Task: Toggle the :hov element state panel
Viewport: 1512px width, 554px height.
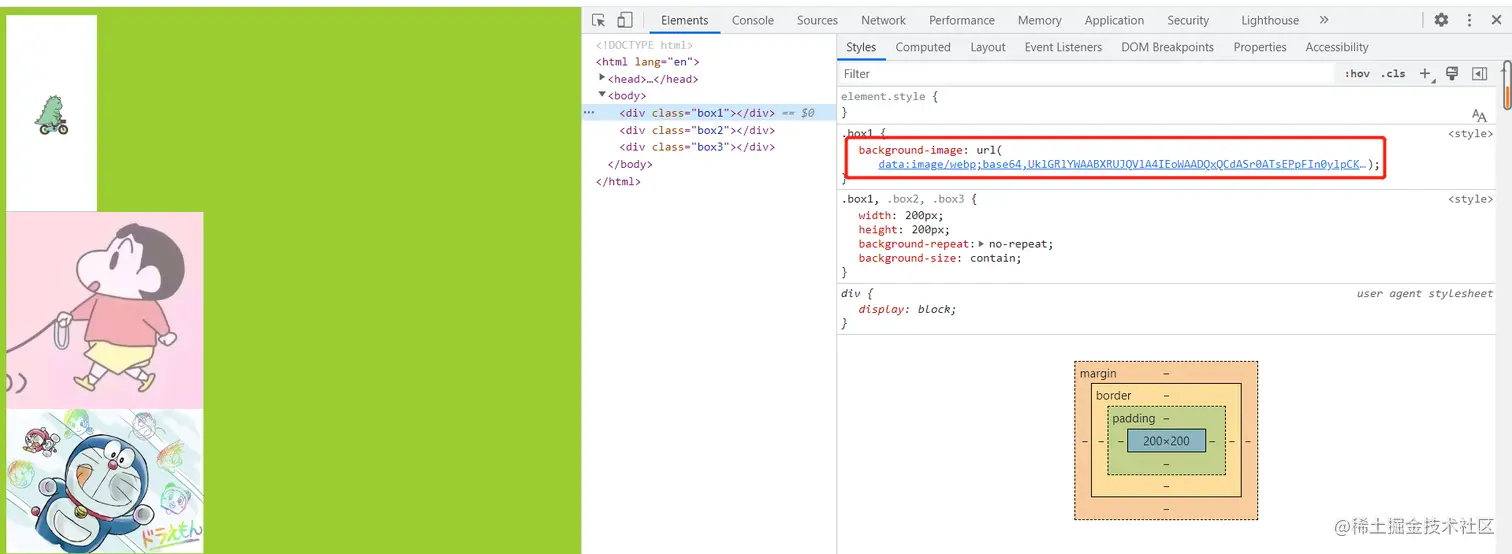Action: (x=1357, y=74)
